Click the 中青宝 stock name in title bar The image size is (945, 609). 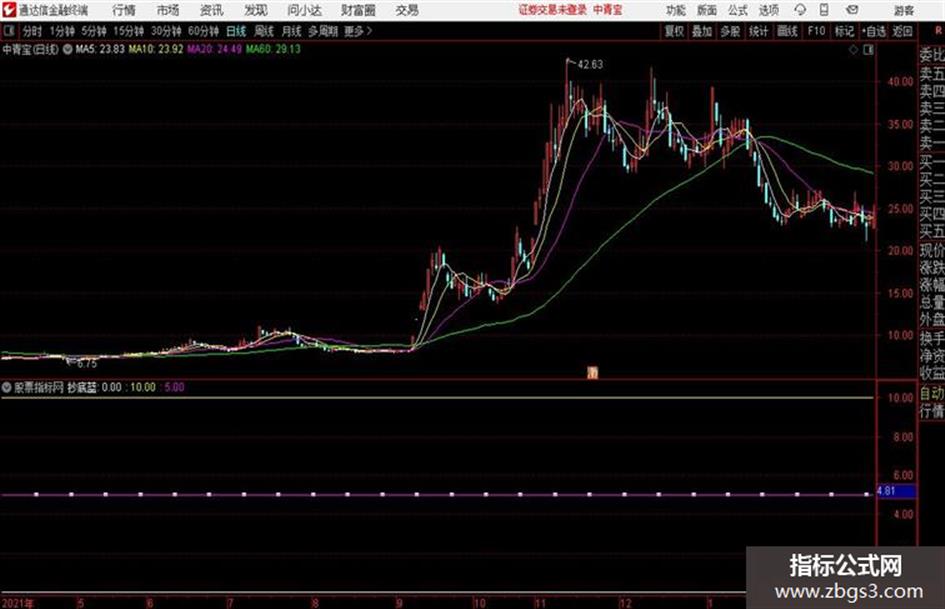pos(608,10)
